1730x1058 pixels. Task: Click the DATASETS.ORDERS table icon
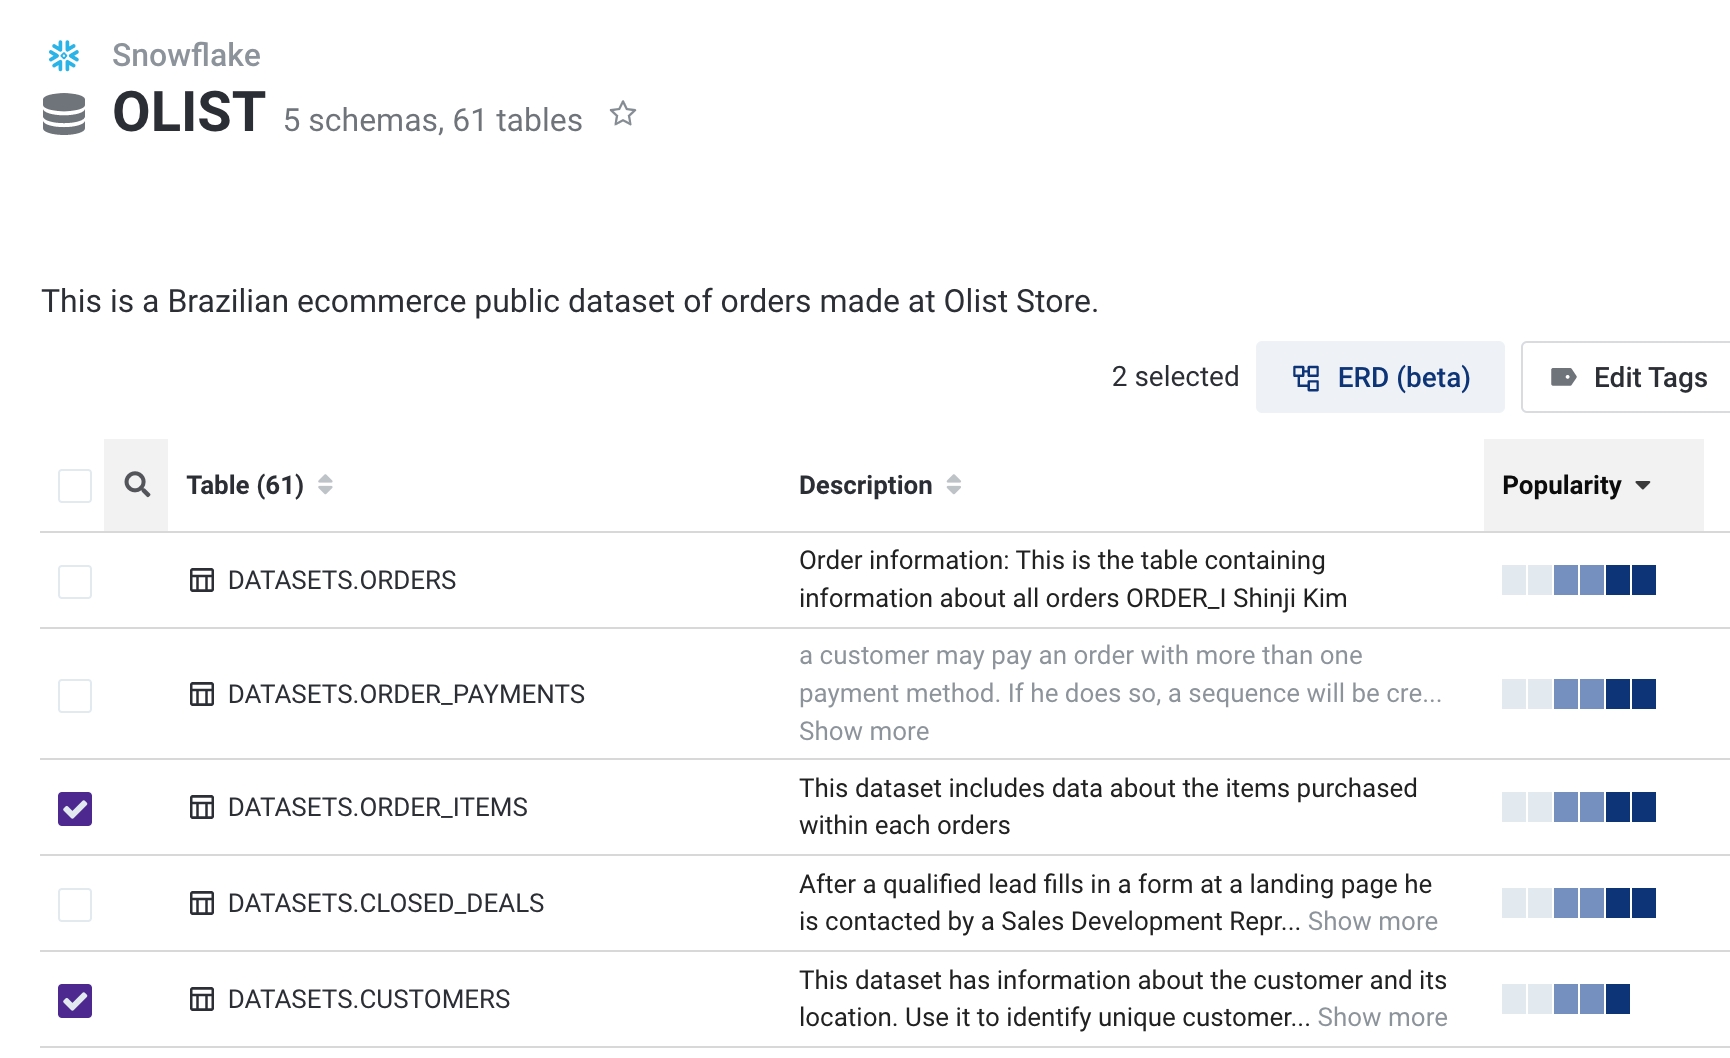(x=202, y=581)
